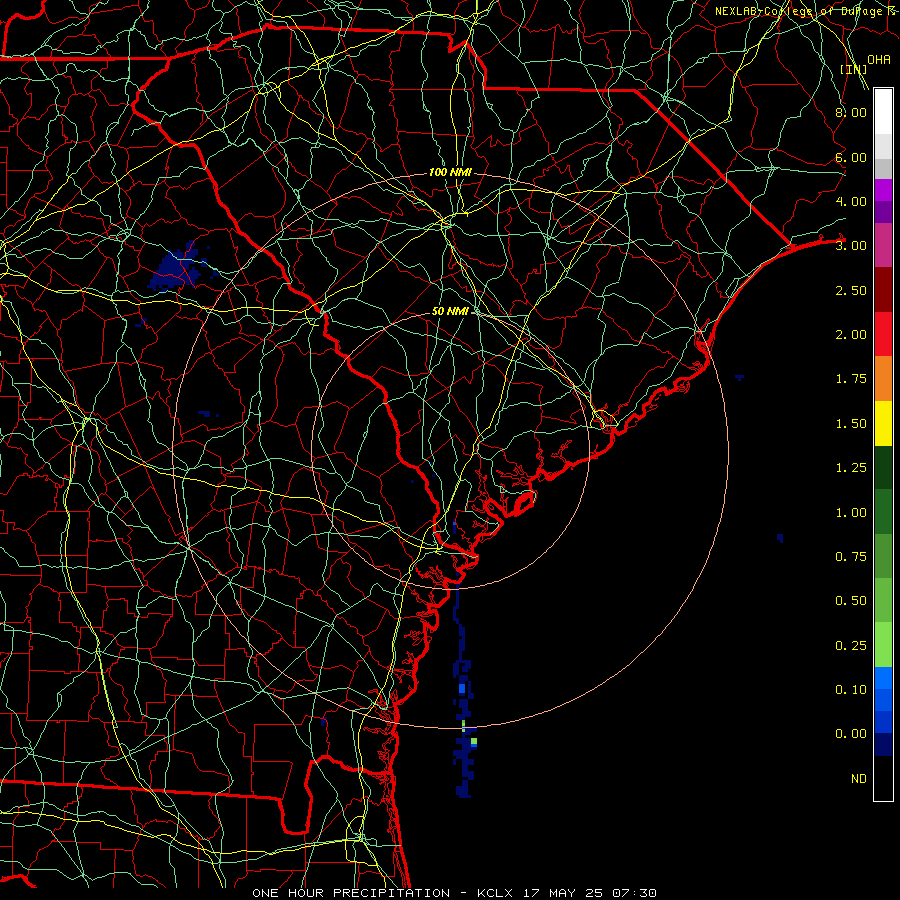Click the '1.75' legend value
The image size is (900, 900).
pos(851,379)
